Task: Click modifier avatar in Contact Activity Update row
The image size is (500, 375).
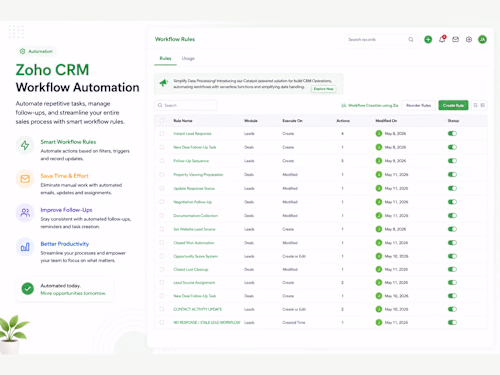Action: [379, 309]
